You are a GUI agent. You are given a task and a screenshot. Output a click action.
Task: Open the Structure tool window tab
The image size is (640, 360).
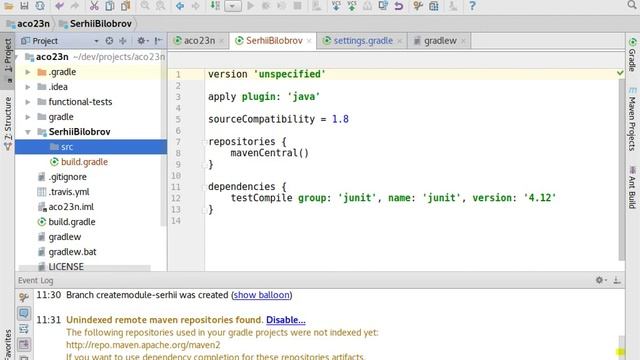tap(8, 123)
